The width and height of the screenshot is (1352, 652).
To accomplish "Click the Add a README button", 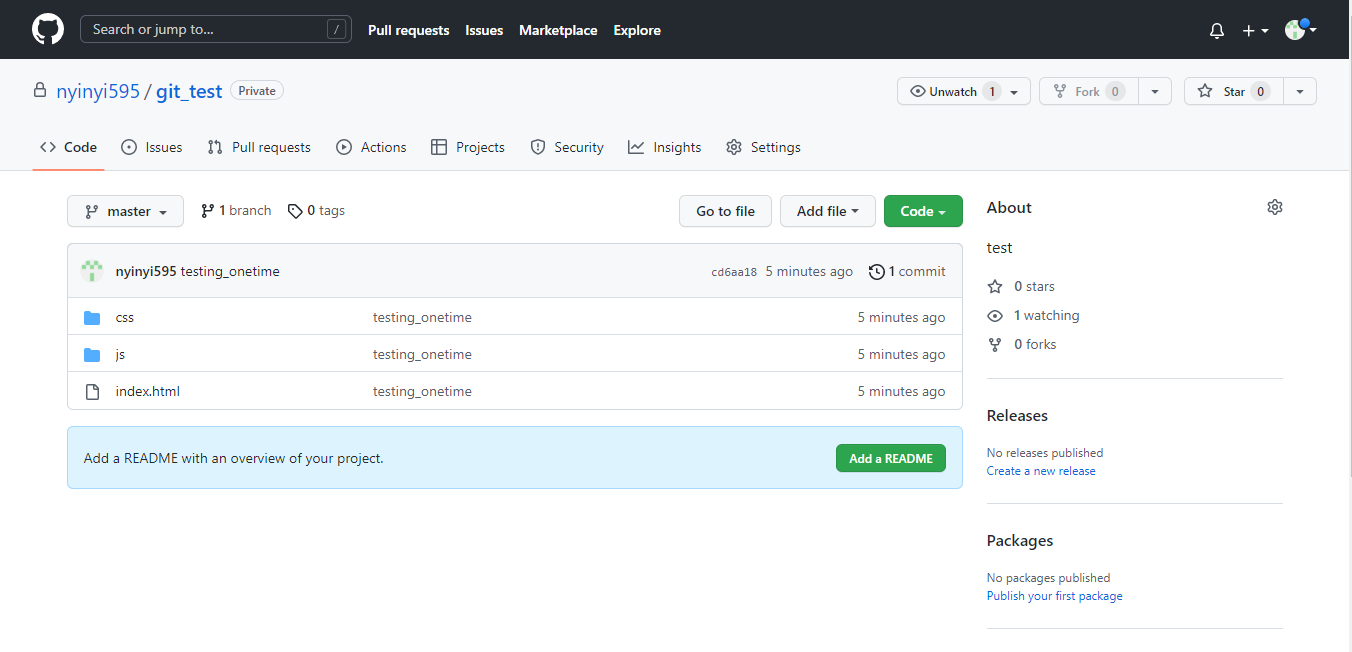I will [x=890, y=458].
